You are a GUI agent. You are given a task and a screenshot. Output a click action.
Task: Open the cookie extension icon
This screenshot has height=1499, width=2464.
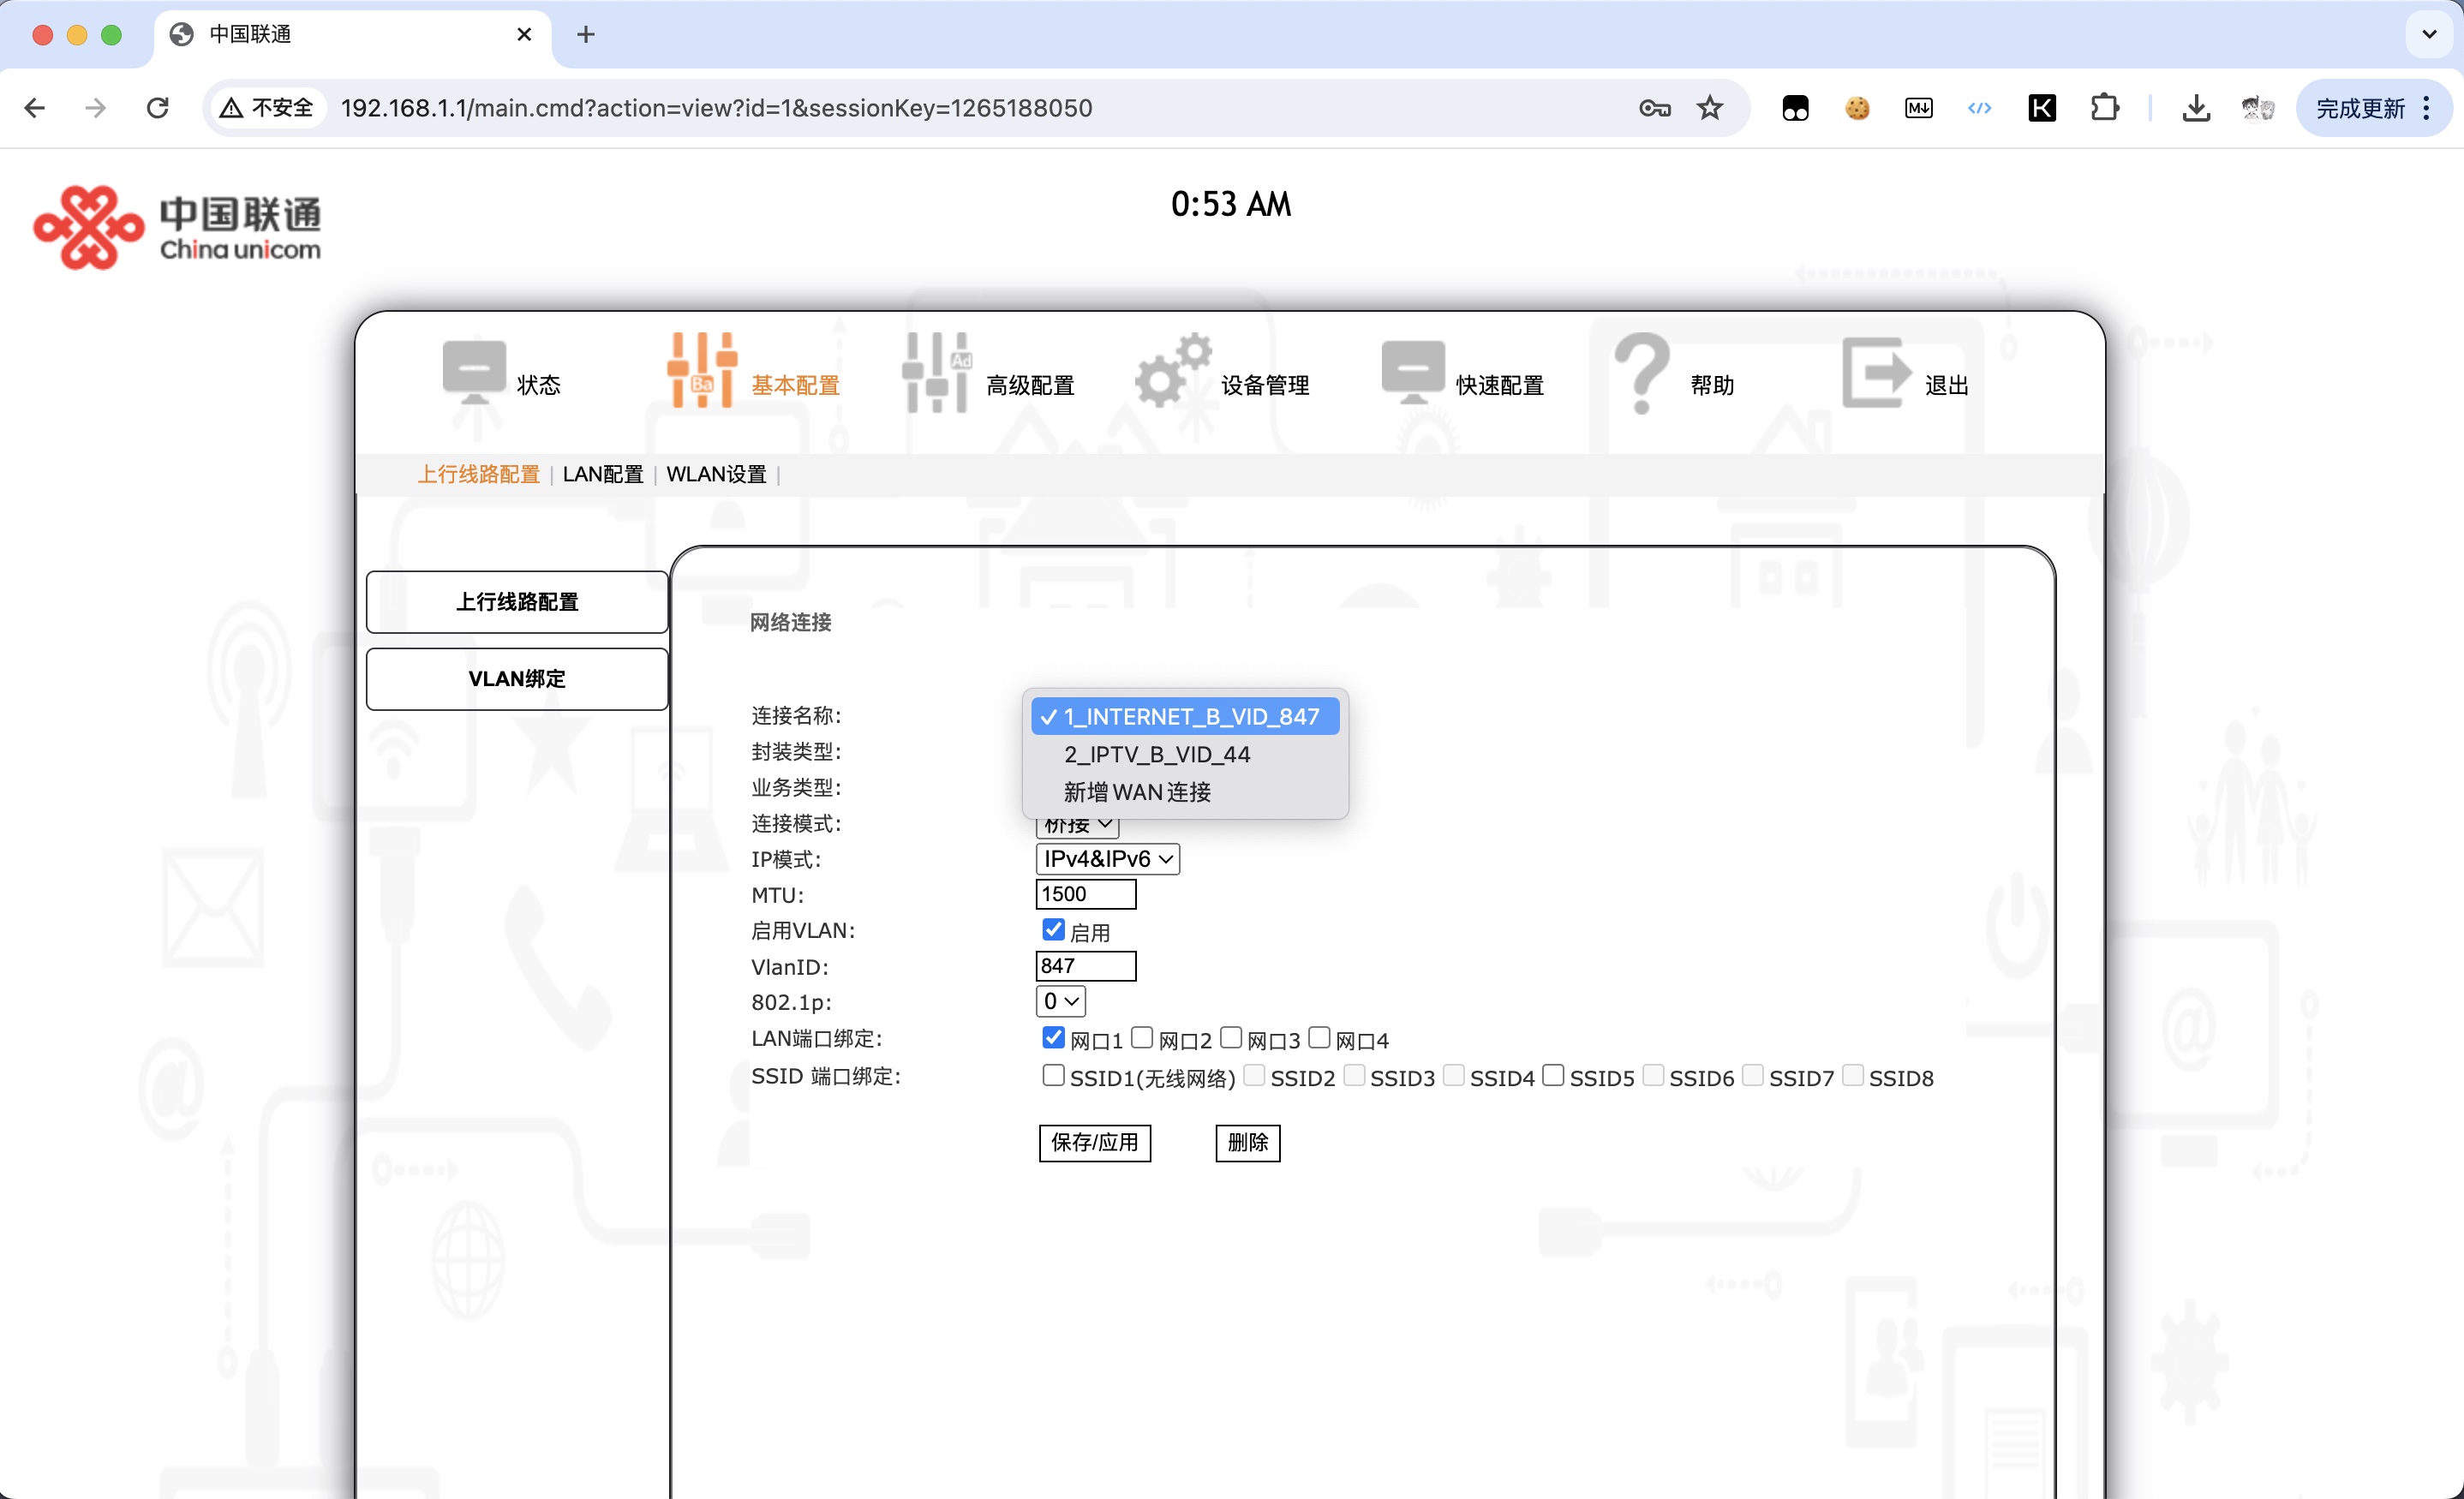coord(1857,108)
